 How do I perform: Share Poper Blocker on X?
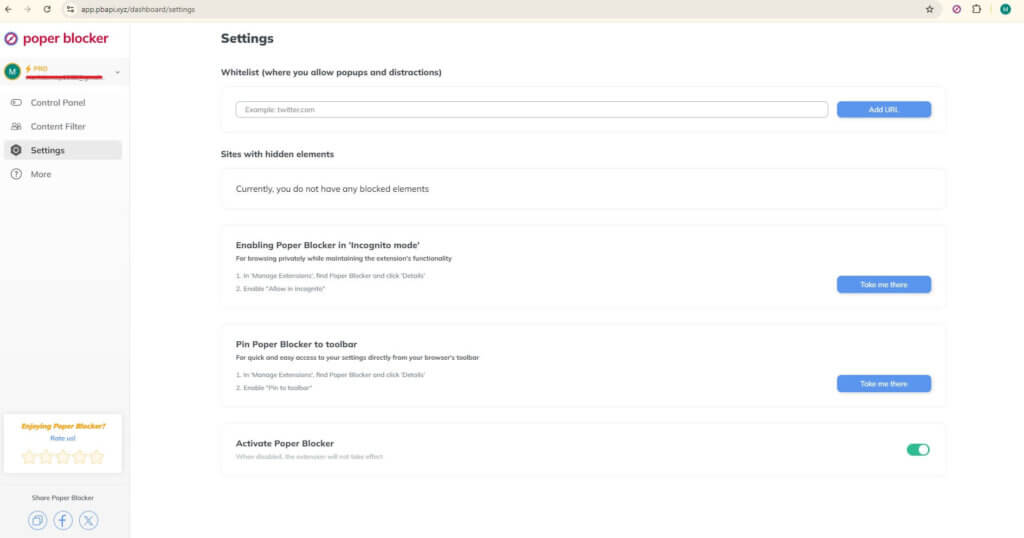[x=89, y=520]
